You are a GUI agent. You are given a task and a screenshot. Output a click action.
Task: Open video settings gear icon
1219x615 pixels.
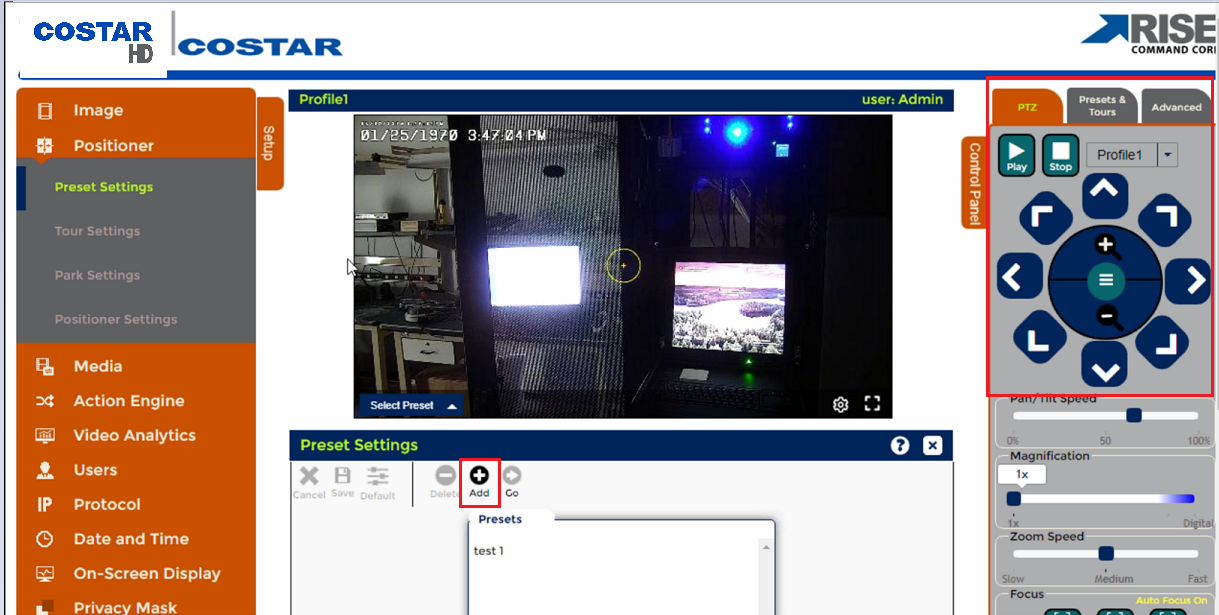pyautogui.click(x=841, y=404)
